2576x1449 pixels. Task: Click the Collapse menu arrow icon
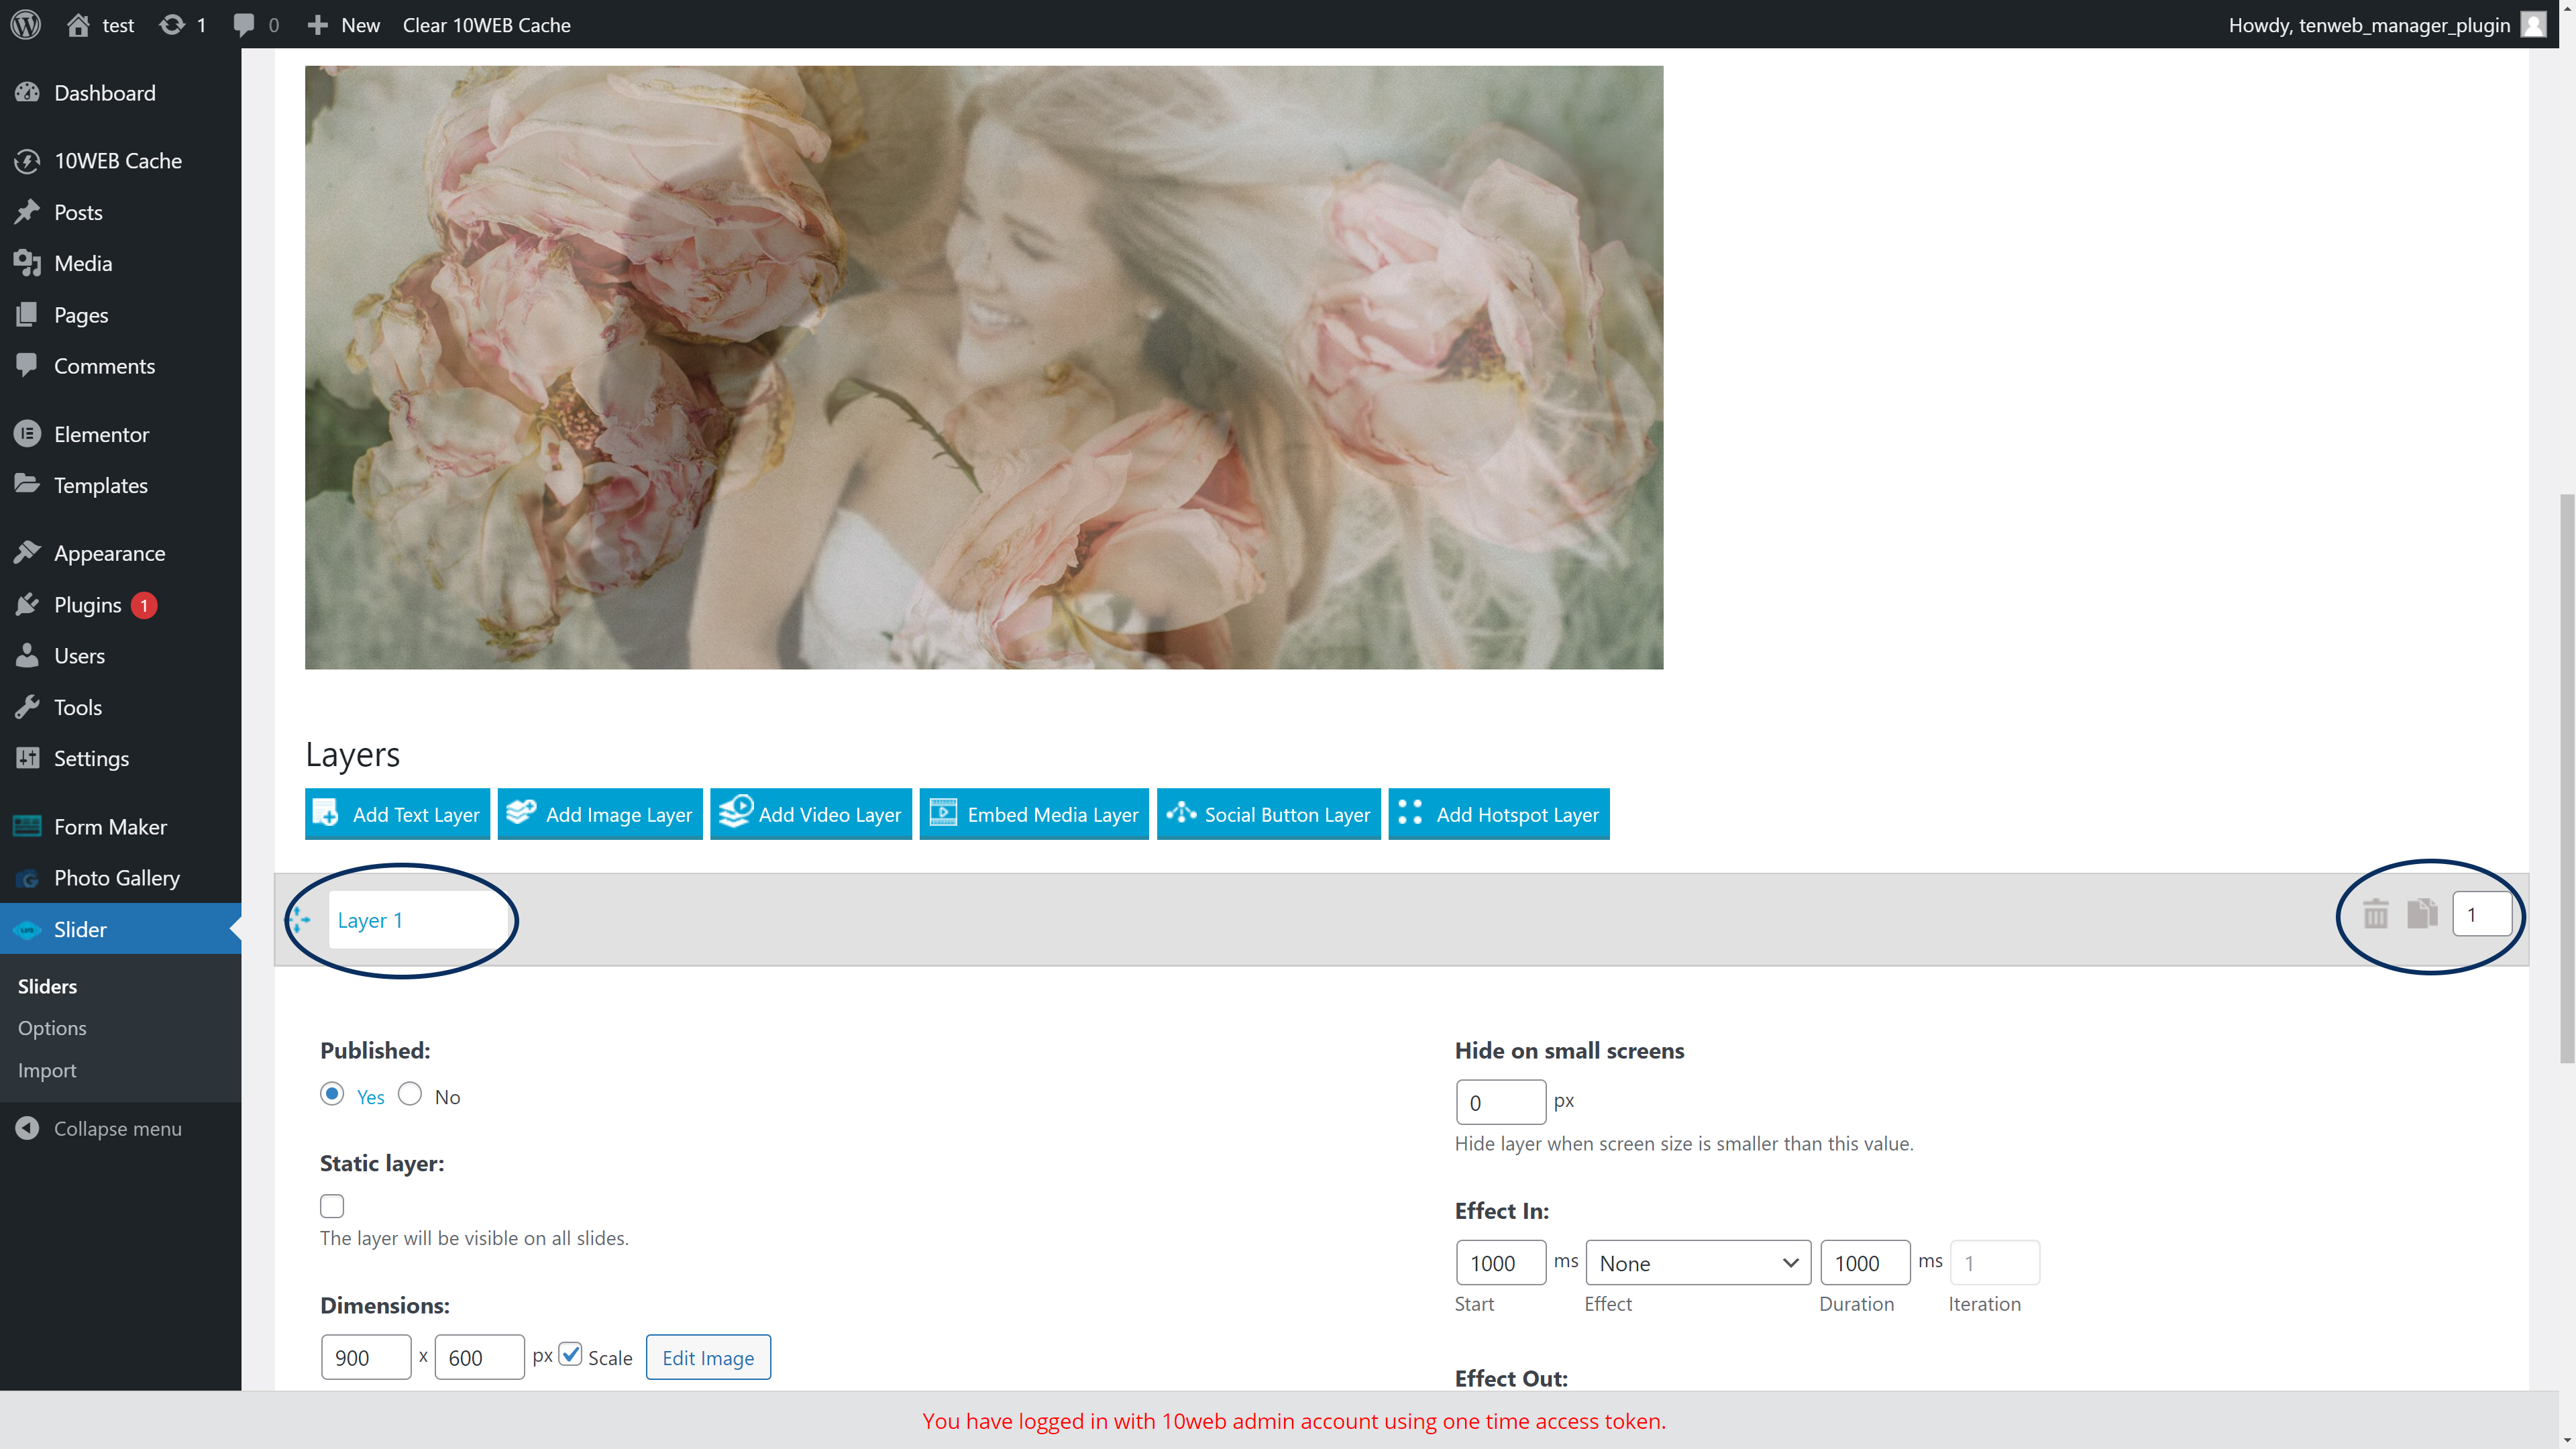[27, 1128]
